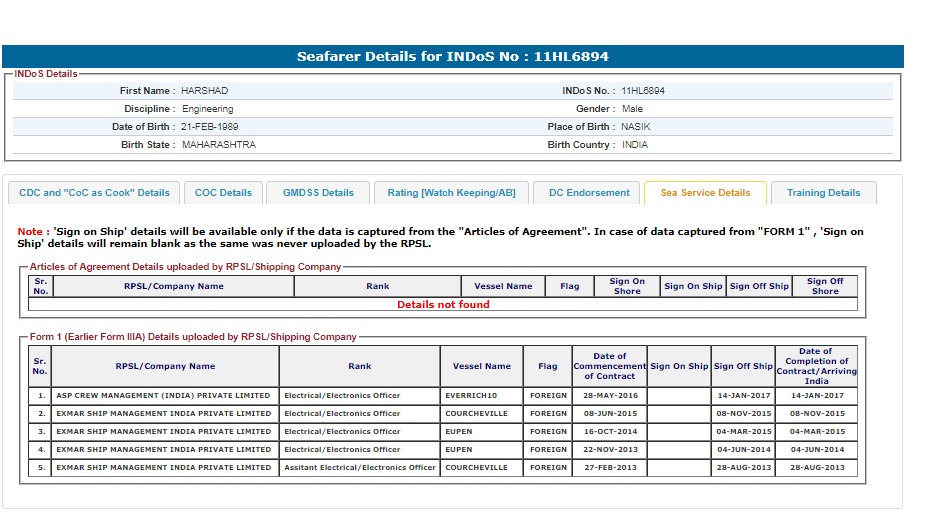Go to the DC Endorsement tab

point(589,193)
